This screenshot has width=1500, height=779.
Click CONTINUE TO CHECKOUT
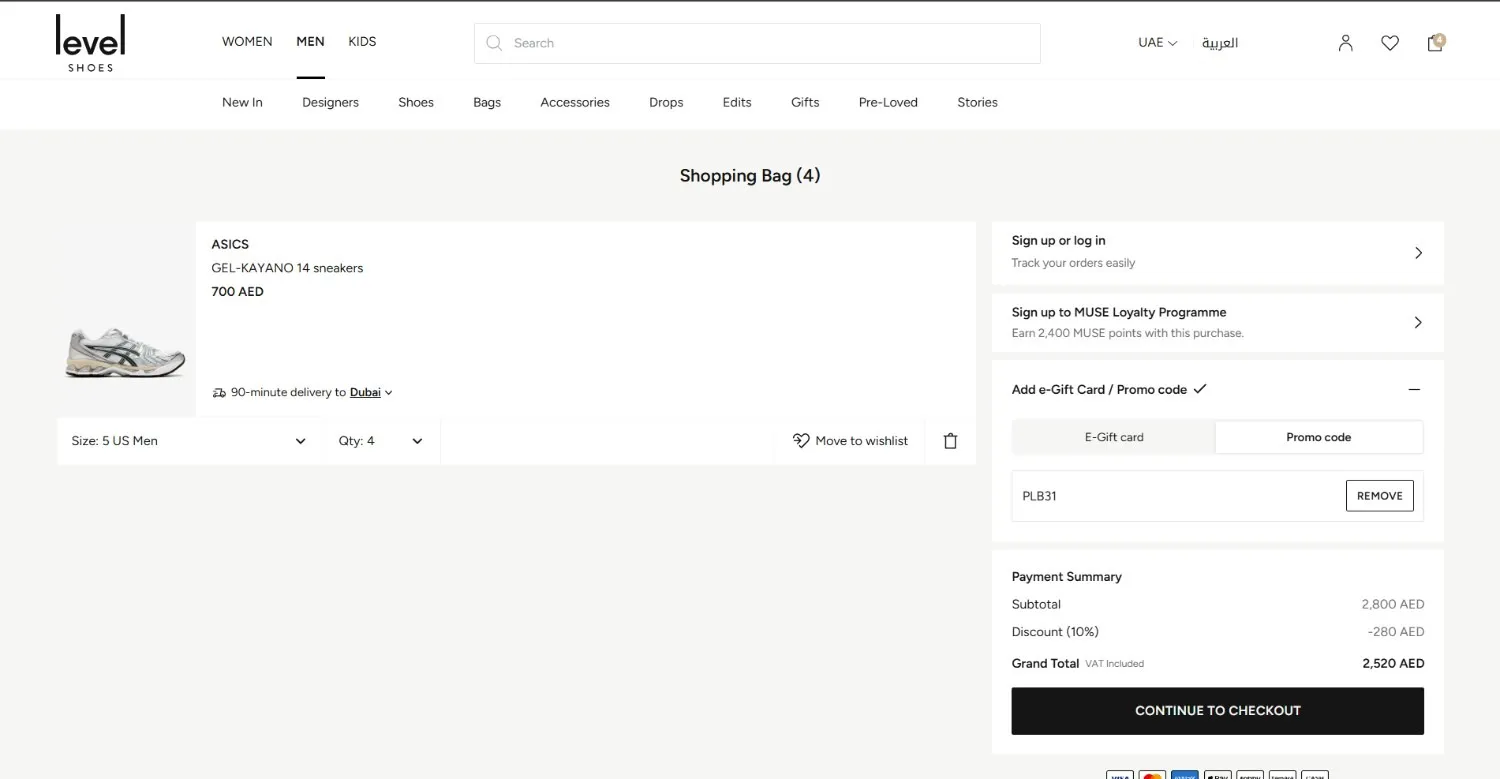pos(1218,711)
